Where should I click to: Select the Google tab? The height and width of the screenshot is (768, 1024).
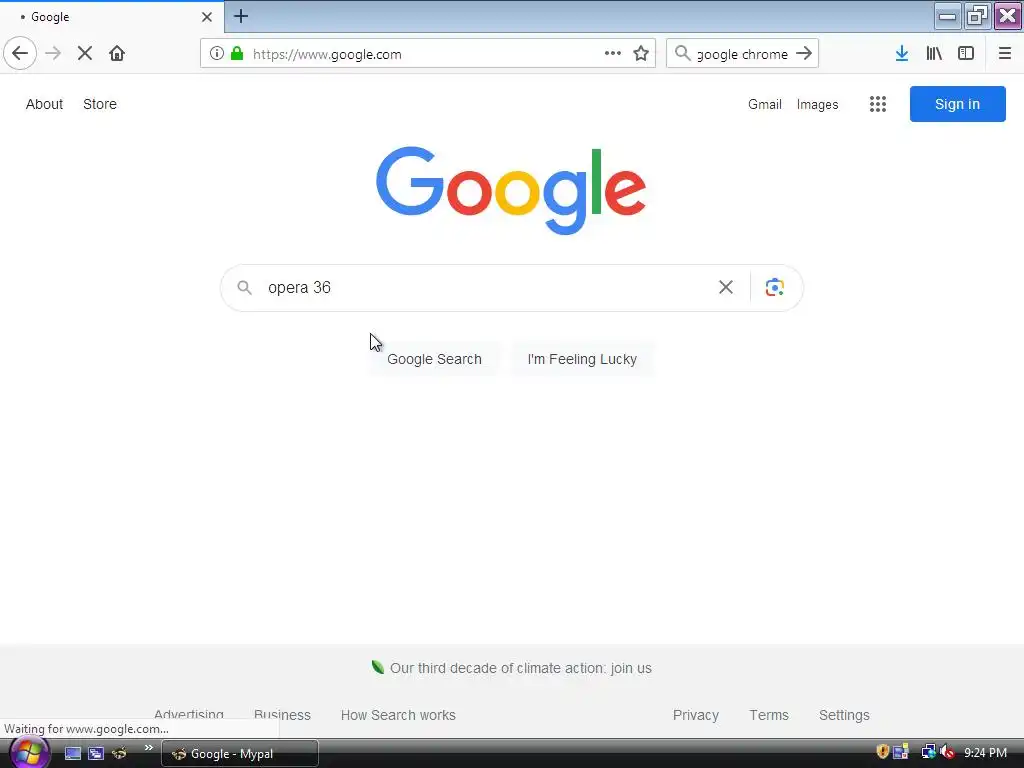tap(112, 17)
